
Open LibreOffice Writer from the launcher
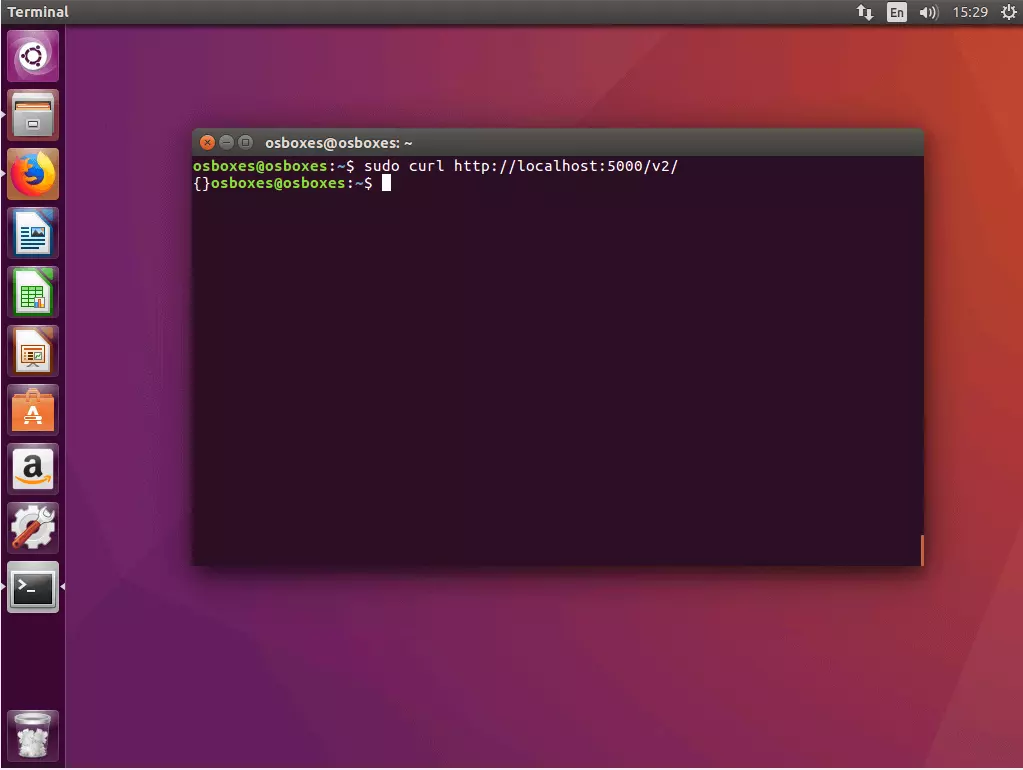[33, 233]
